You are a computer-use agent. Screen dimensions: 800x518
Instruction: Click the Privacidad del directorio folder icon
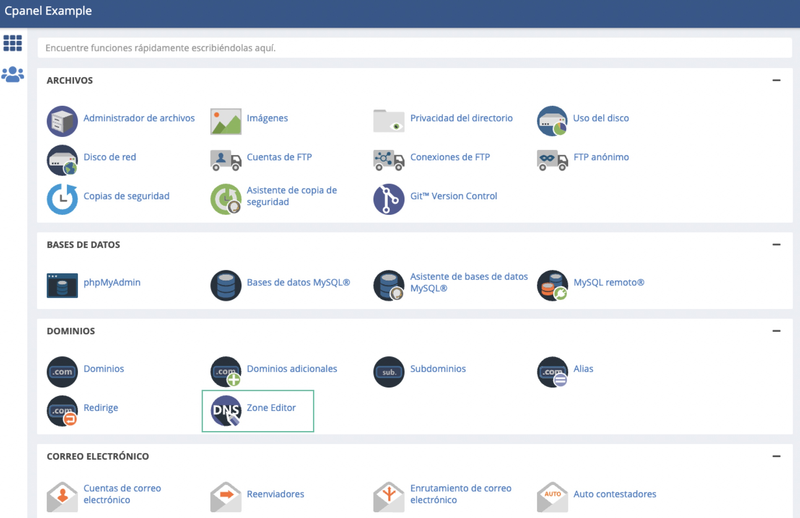389,121
